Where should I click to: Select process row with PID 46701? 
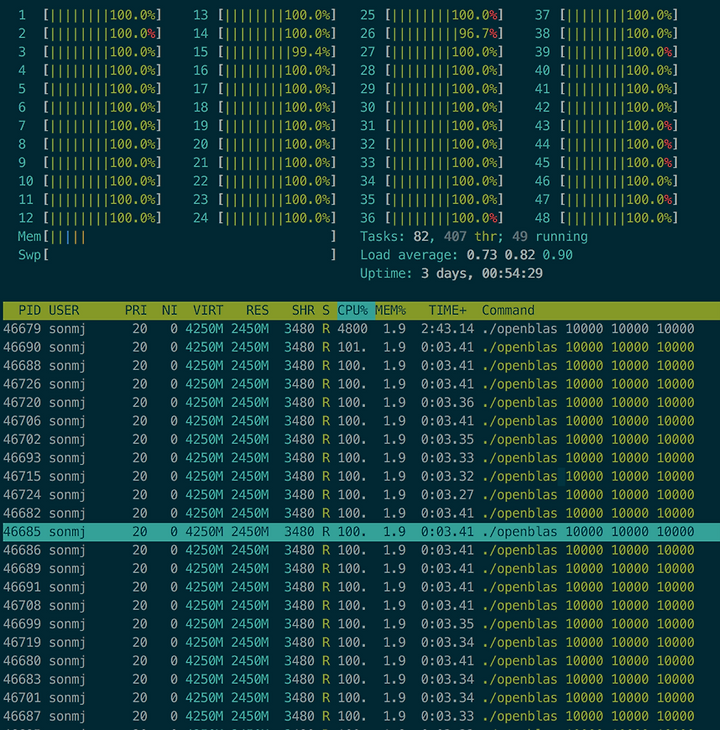360,697
